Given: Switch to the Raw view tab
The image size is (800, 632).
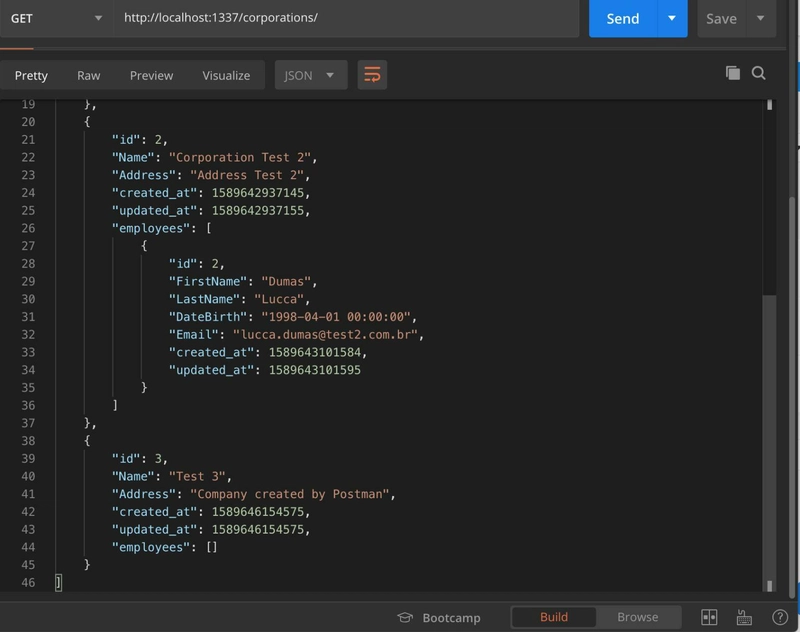Looking at the screenshot, I should [89, 75].
